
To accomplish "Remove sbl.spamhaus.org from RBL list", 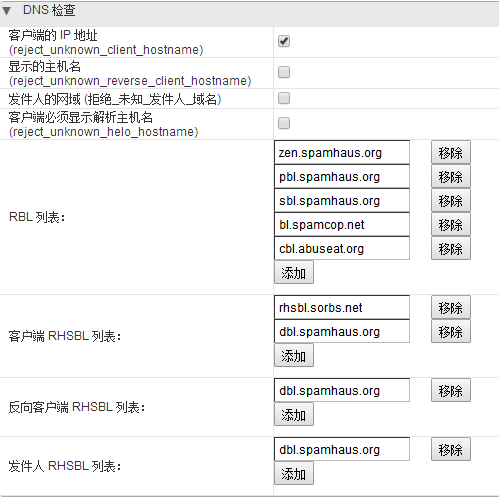I will click(451, 201).
